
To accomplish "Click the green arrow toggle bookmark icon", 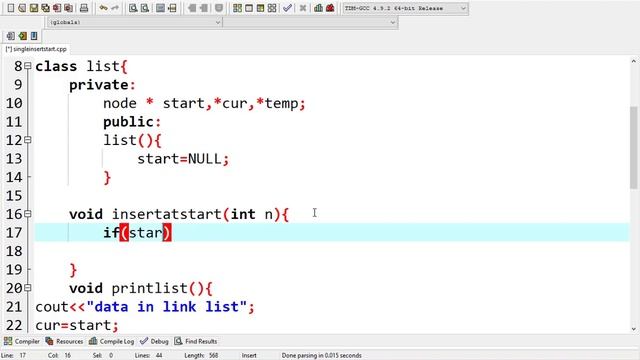I will 22,36.
